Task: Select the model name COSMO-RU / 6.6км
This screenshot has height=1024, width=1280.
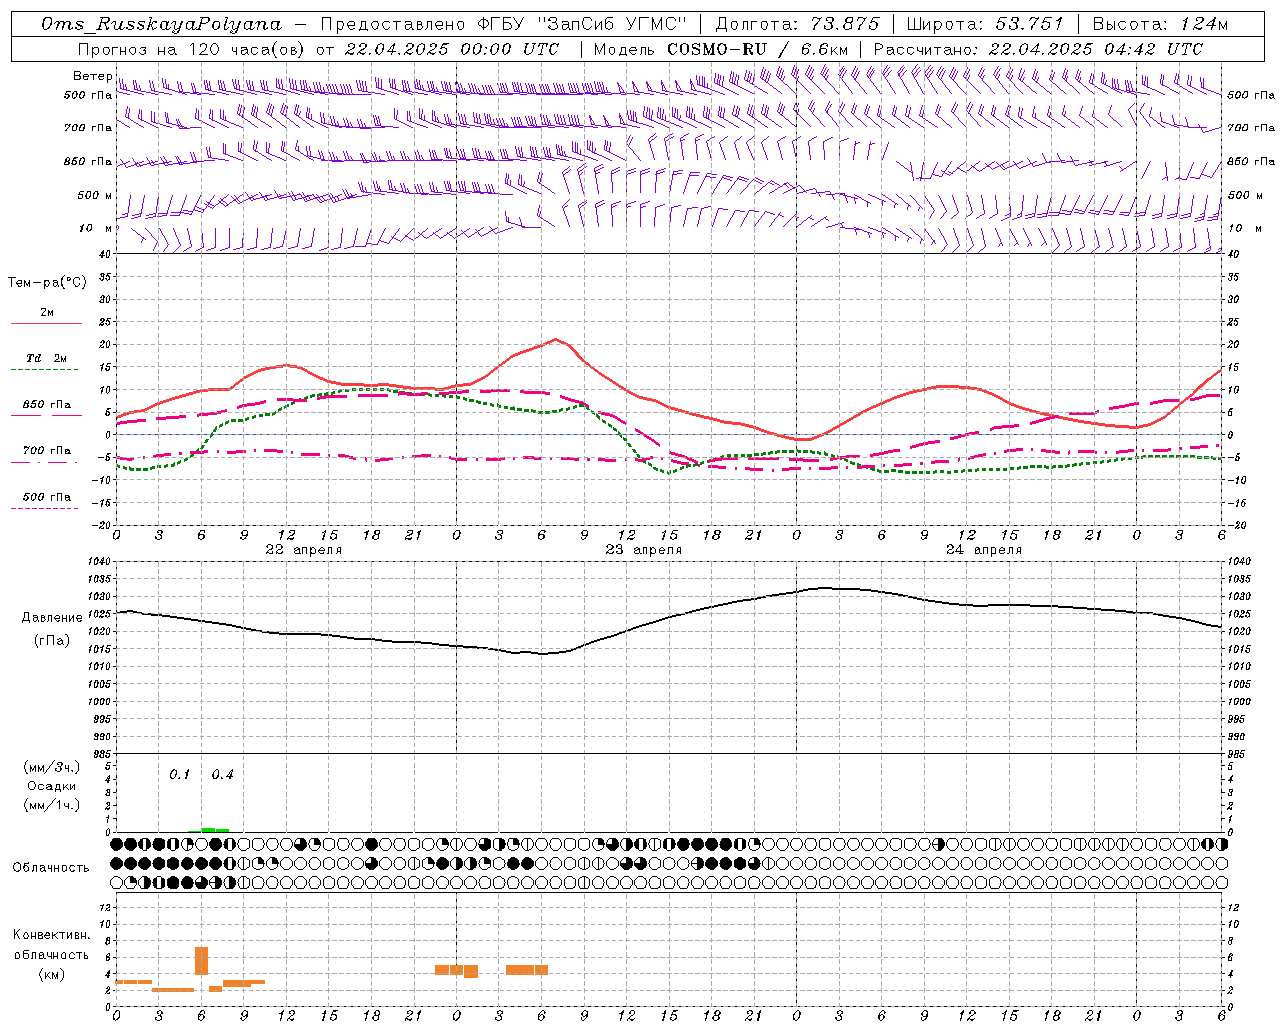Action: pos(757,49)
